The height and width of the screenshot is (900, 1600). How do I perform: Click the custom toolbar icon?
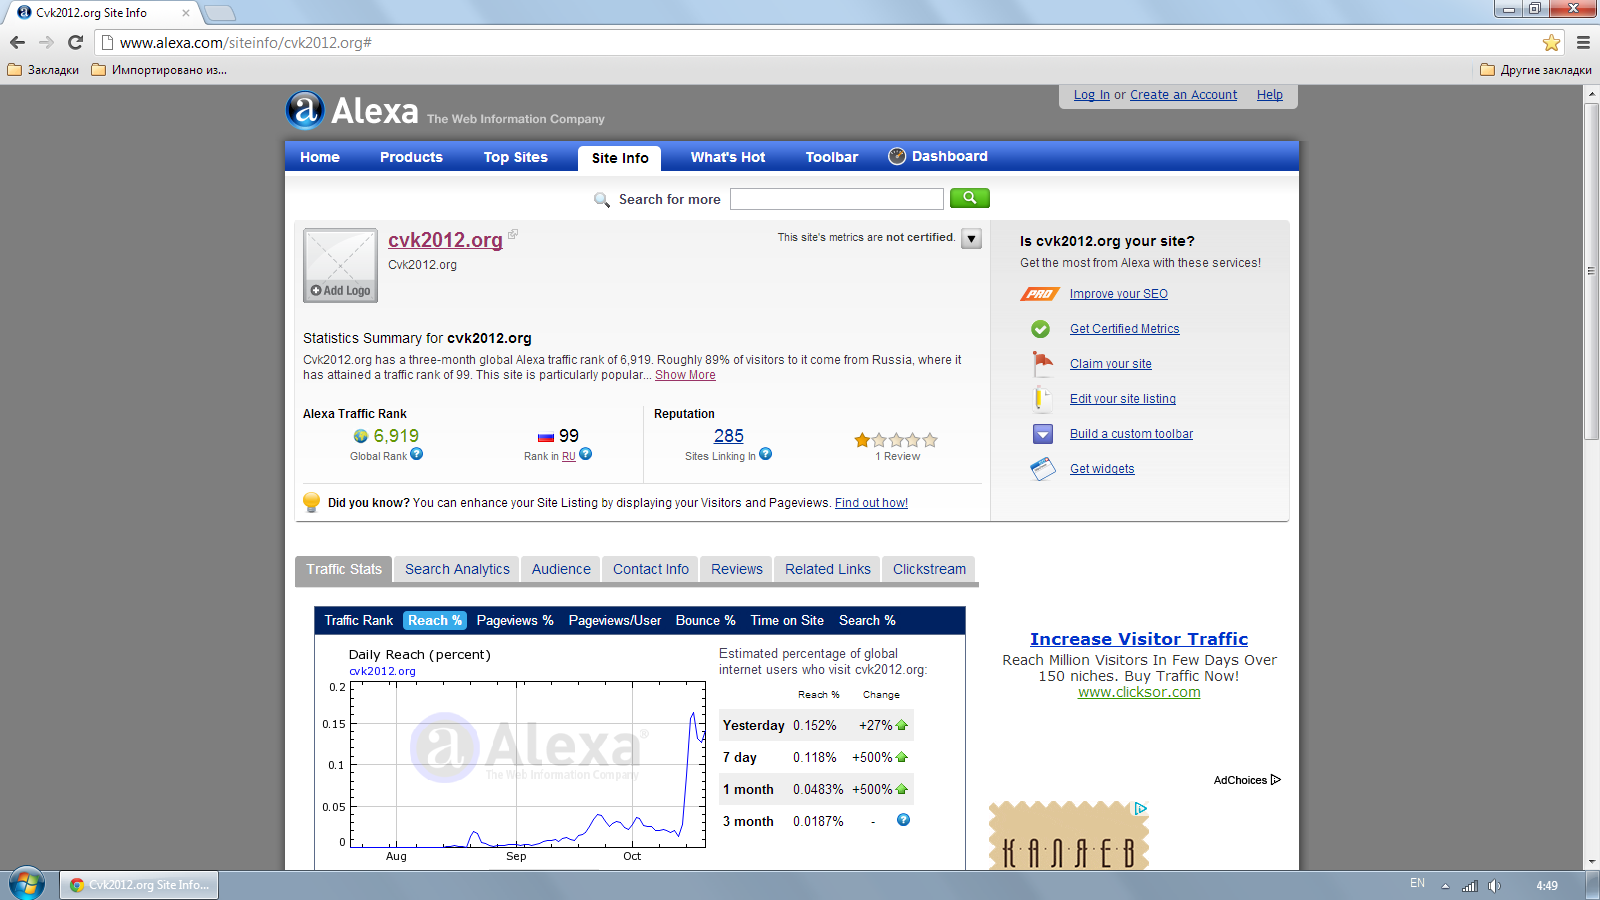[1043, 434]
